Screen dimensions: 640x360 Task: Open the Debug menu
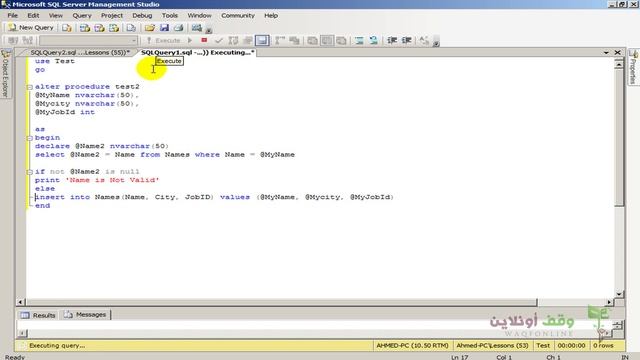tap(142, 16)
